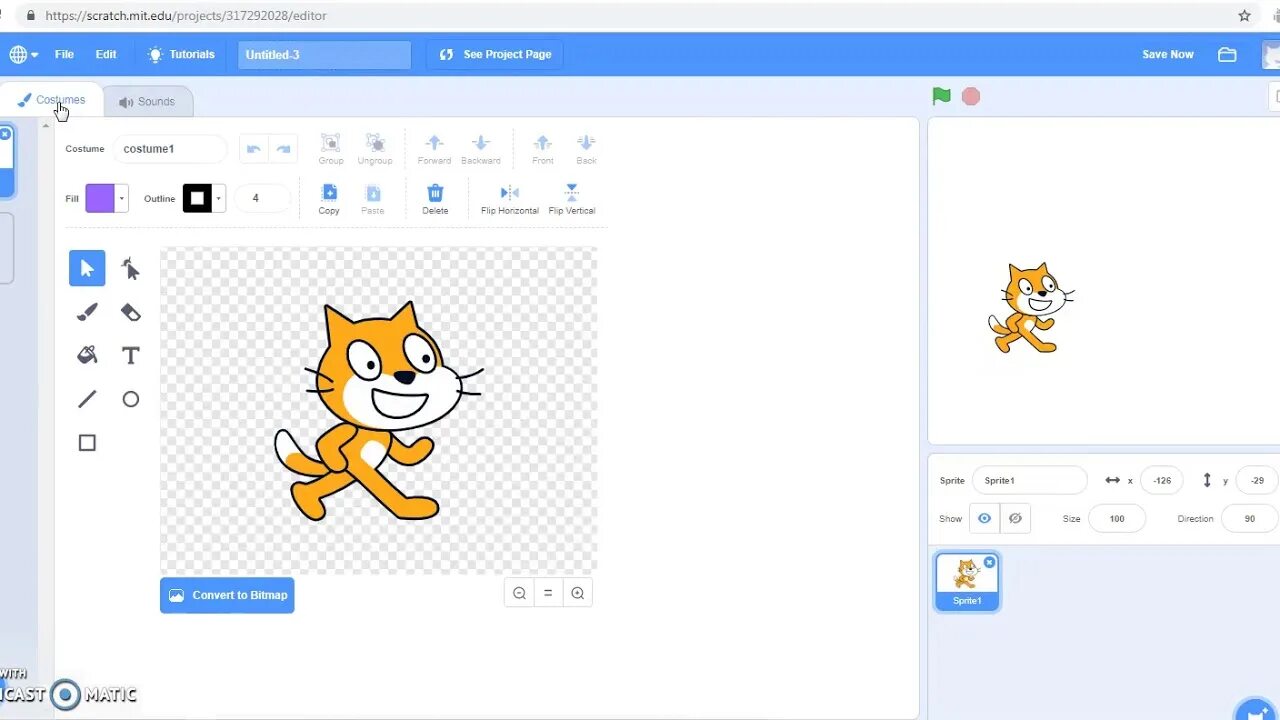Click the cat sprite on the stage
This screenshot has height=720, width=1280.
click(1031, 308)
